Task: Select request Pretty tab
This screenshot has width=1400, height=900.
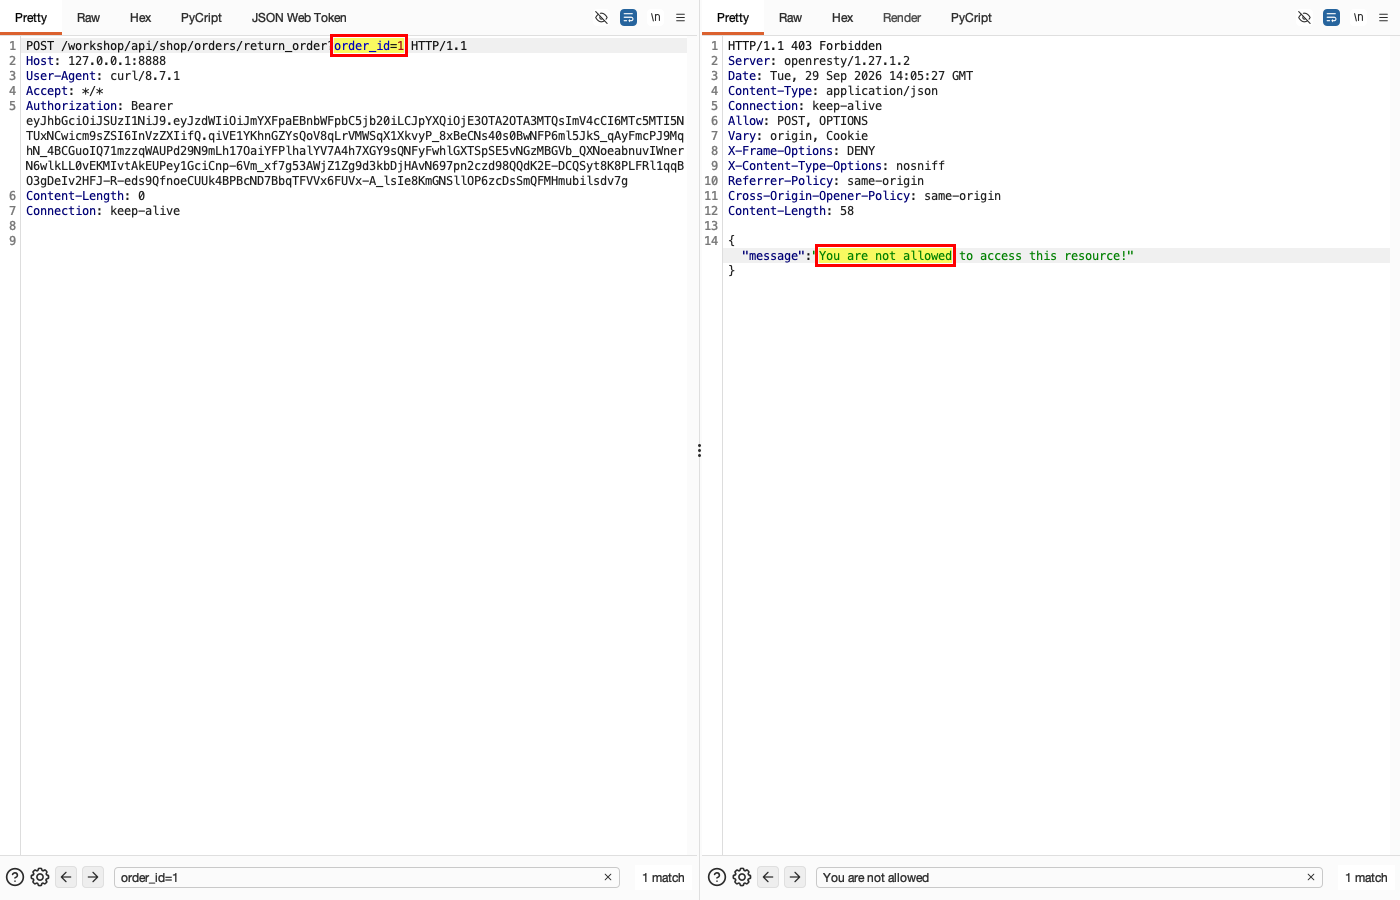Action: 31,17
